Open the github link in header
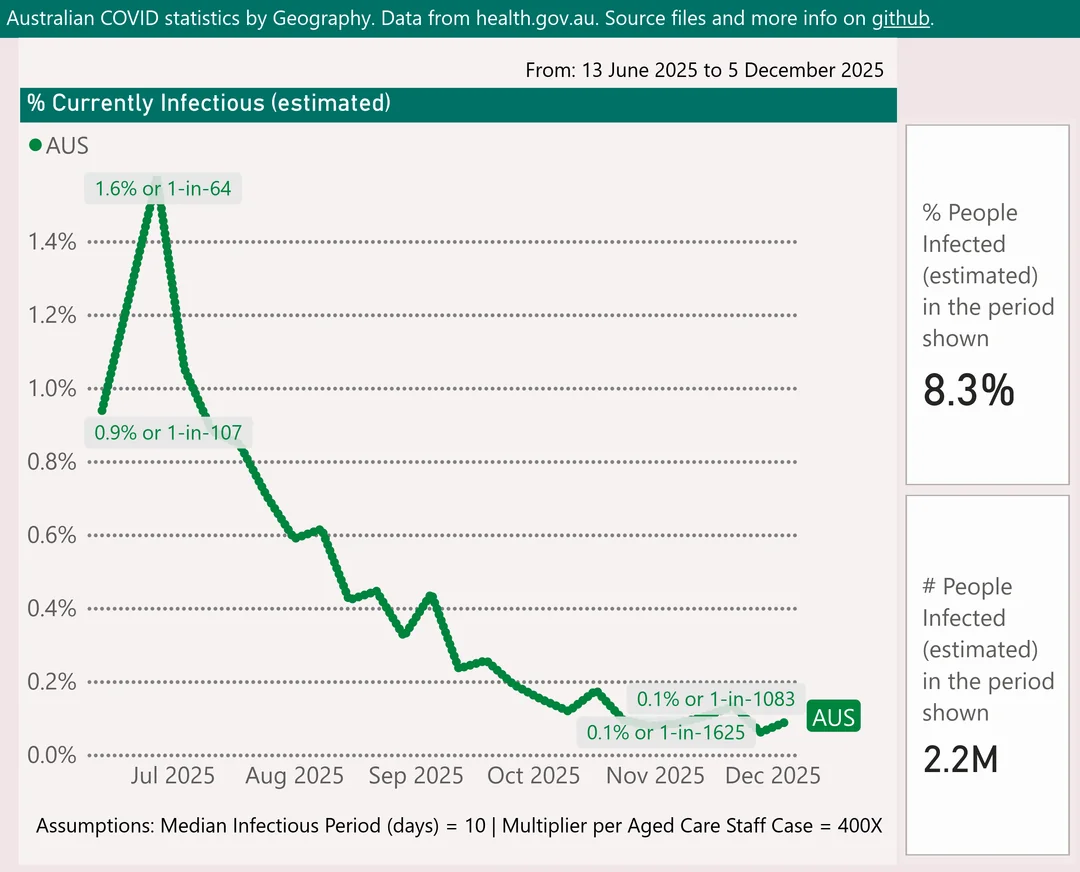This screenshot has width=1080, height=872. pyautogui.click(x=901, y=18)
